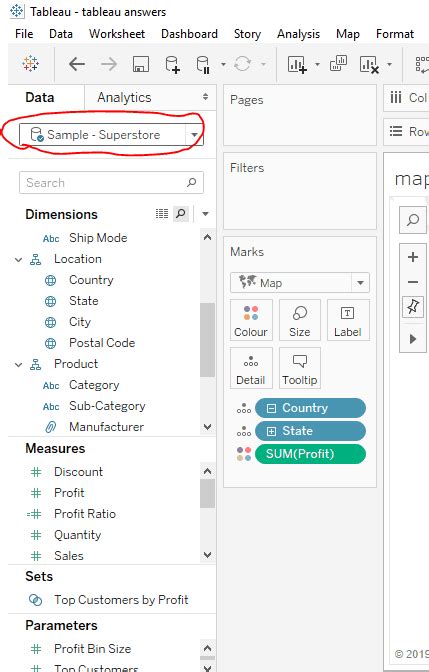Open the Dimensions pane options dropdown arrow
Screen dimensions: 429x672
[x=205, y=214]
